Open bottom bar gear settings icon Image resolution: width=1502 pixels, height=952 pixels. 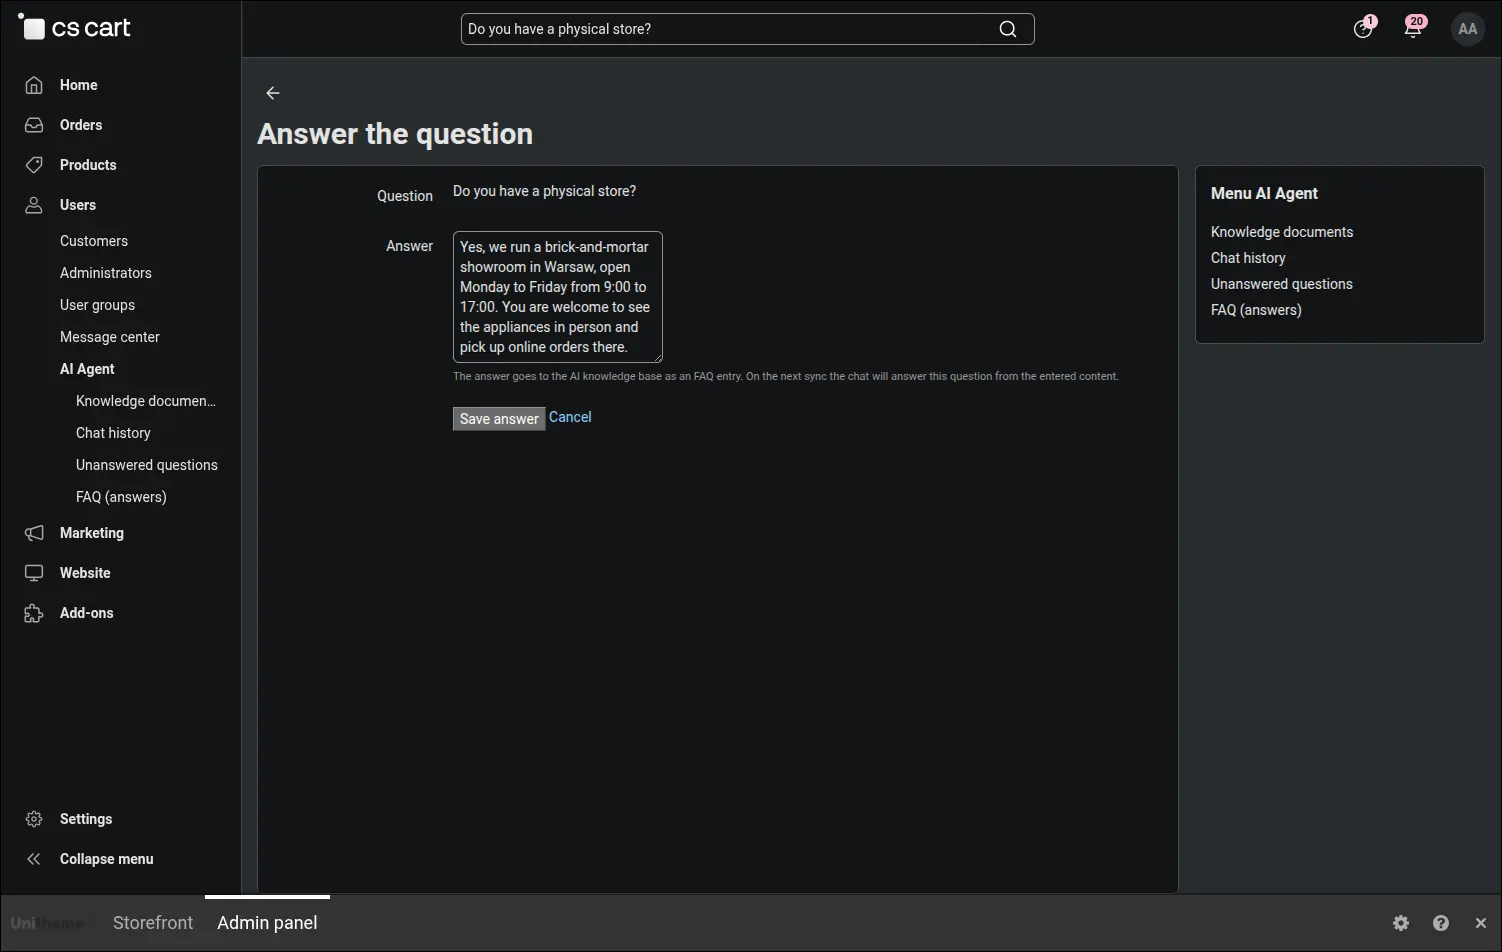(x=1401, y=923)
